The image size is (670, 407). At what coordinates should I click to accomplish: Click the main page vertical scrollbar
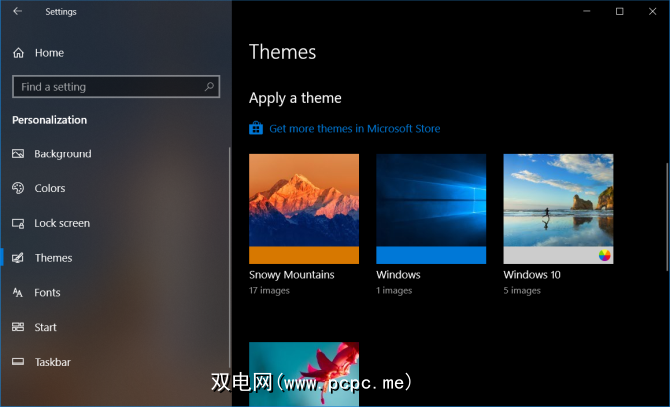(667, 217)
